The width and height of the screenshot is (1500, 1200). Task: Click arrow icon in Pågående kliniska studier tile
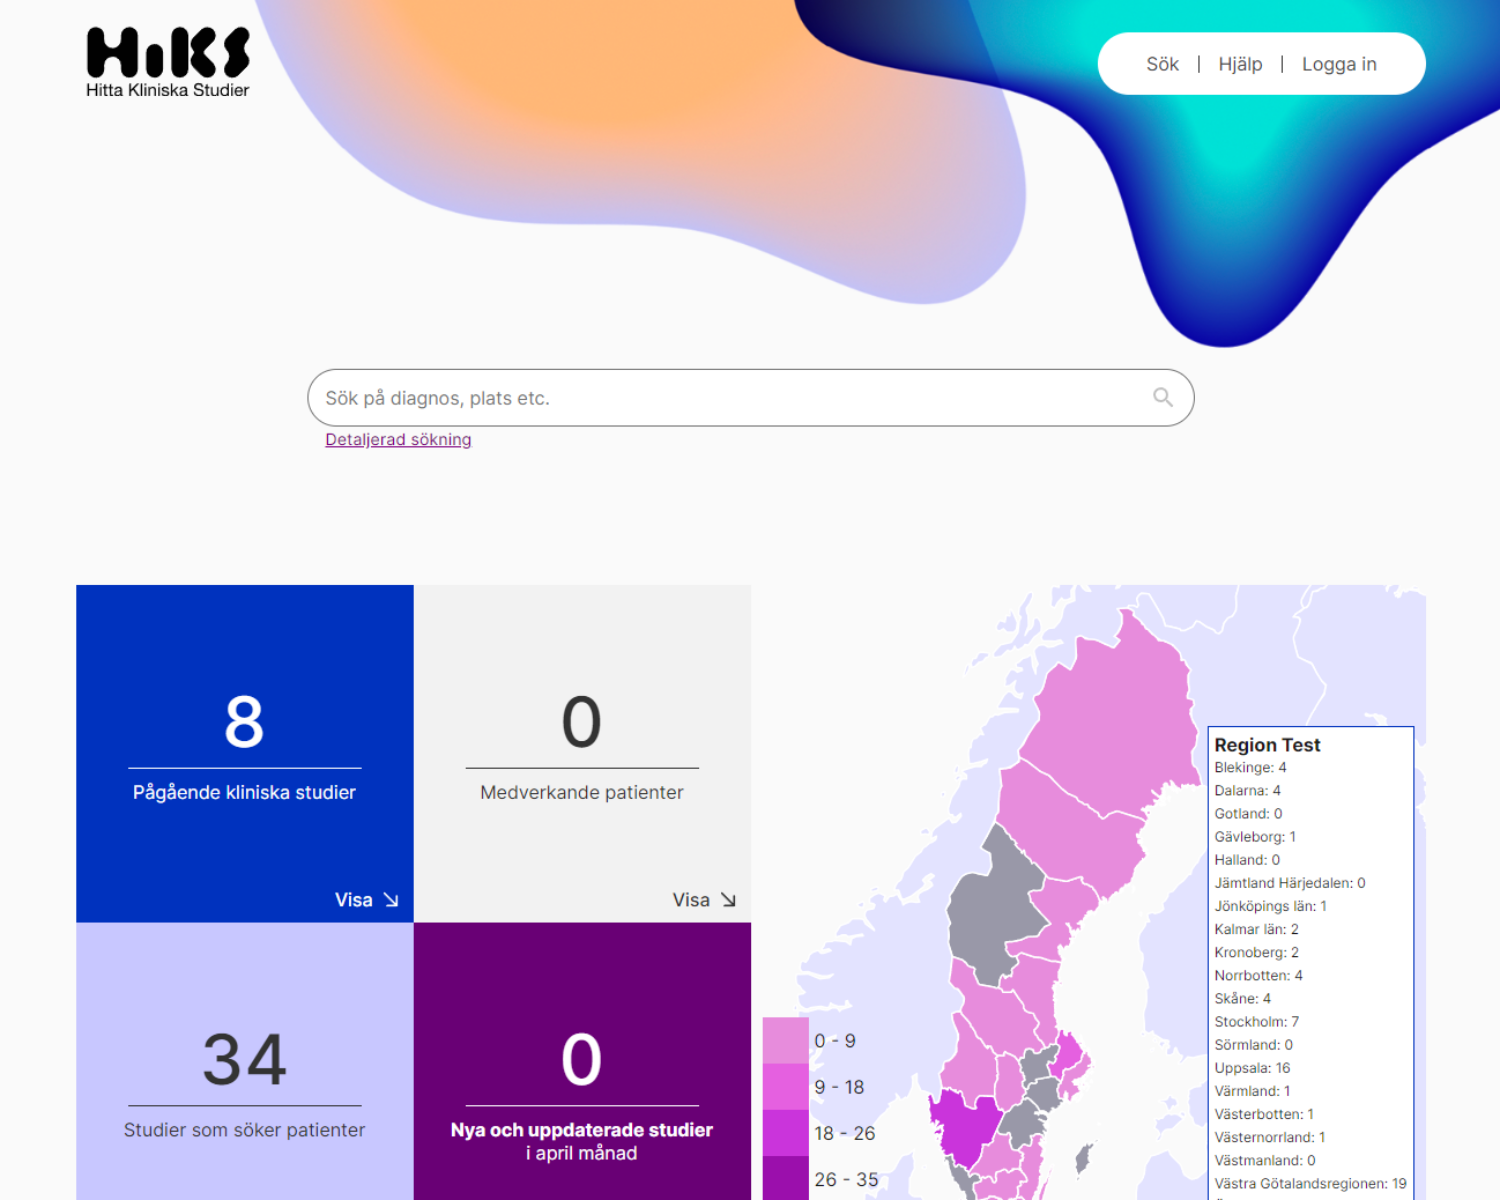tap(391, 900)
